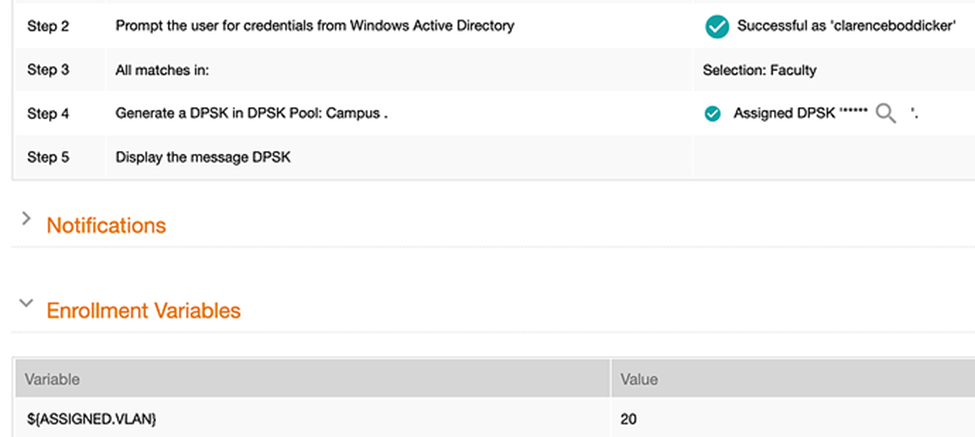Select the Step 5 row label
This screenshot has height=437, width=975.
(x=48, y=157)
